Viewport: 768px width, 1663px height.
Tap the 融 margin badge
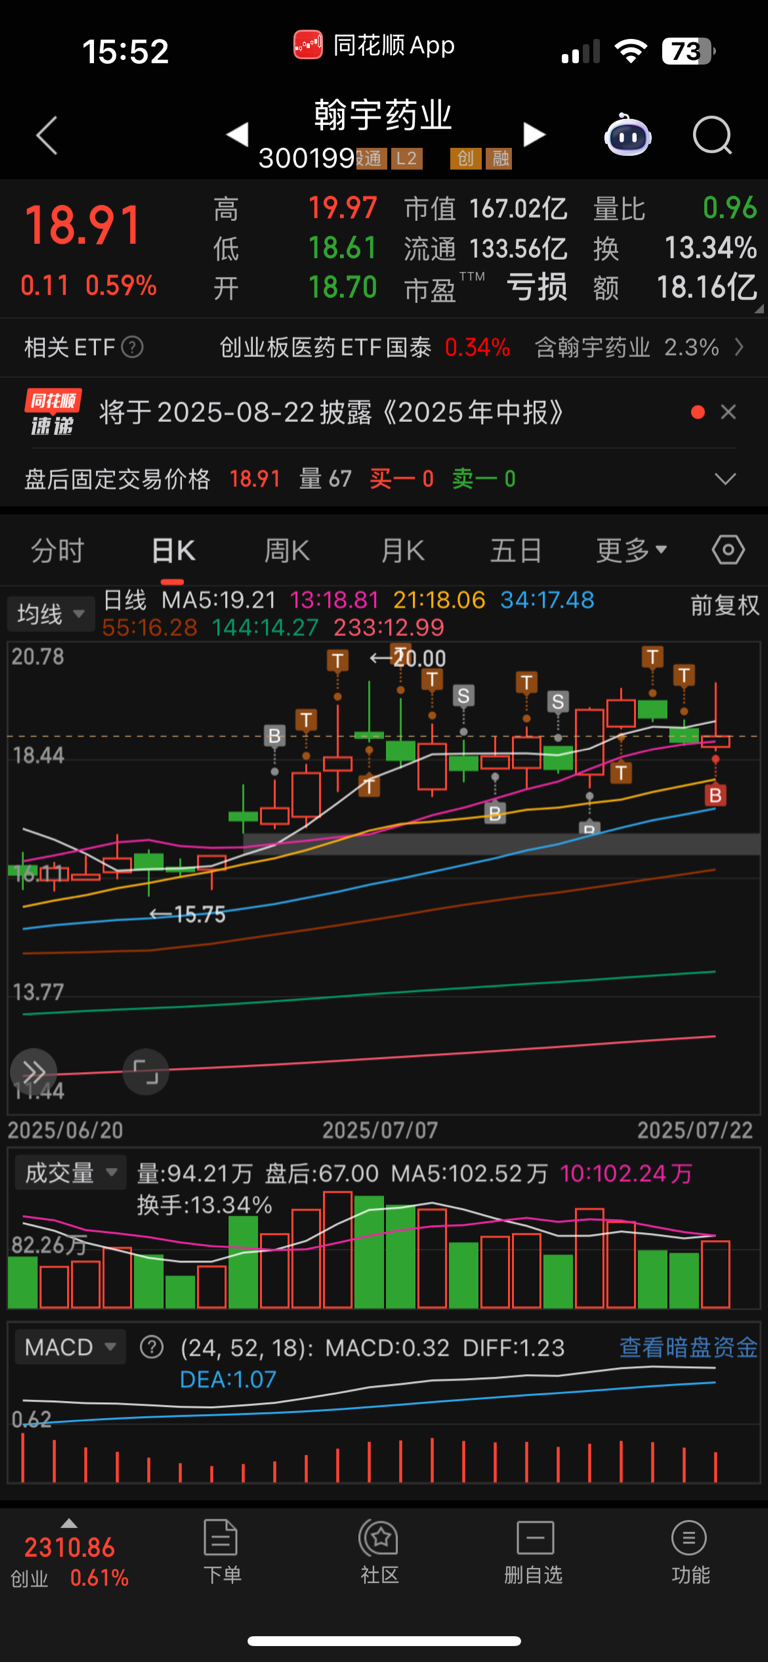499,158
